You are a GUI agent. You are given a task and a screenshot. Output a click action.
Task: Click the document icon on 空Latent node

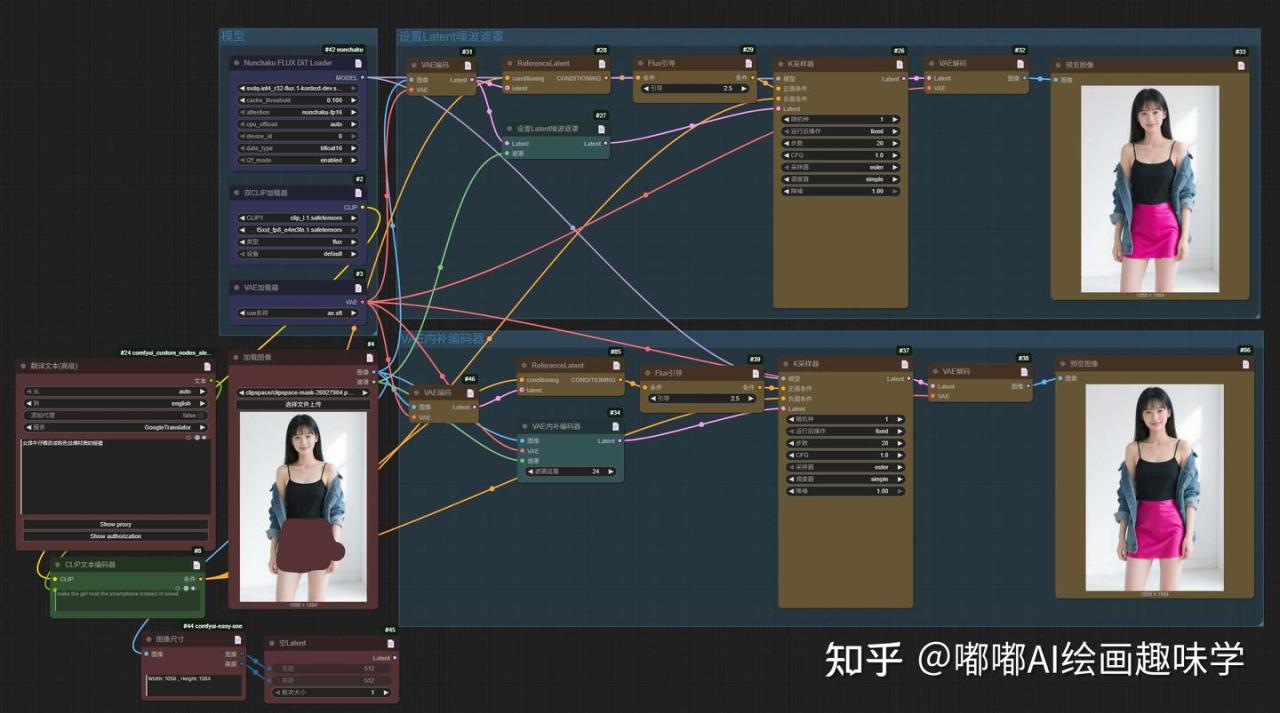pyautogui.click(x=389, y=643)
